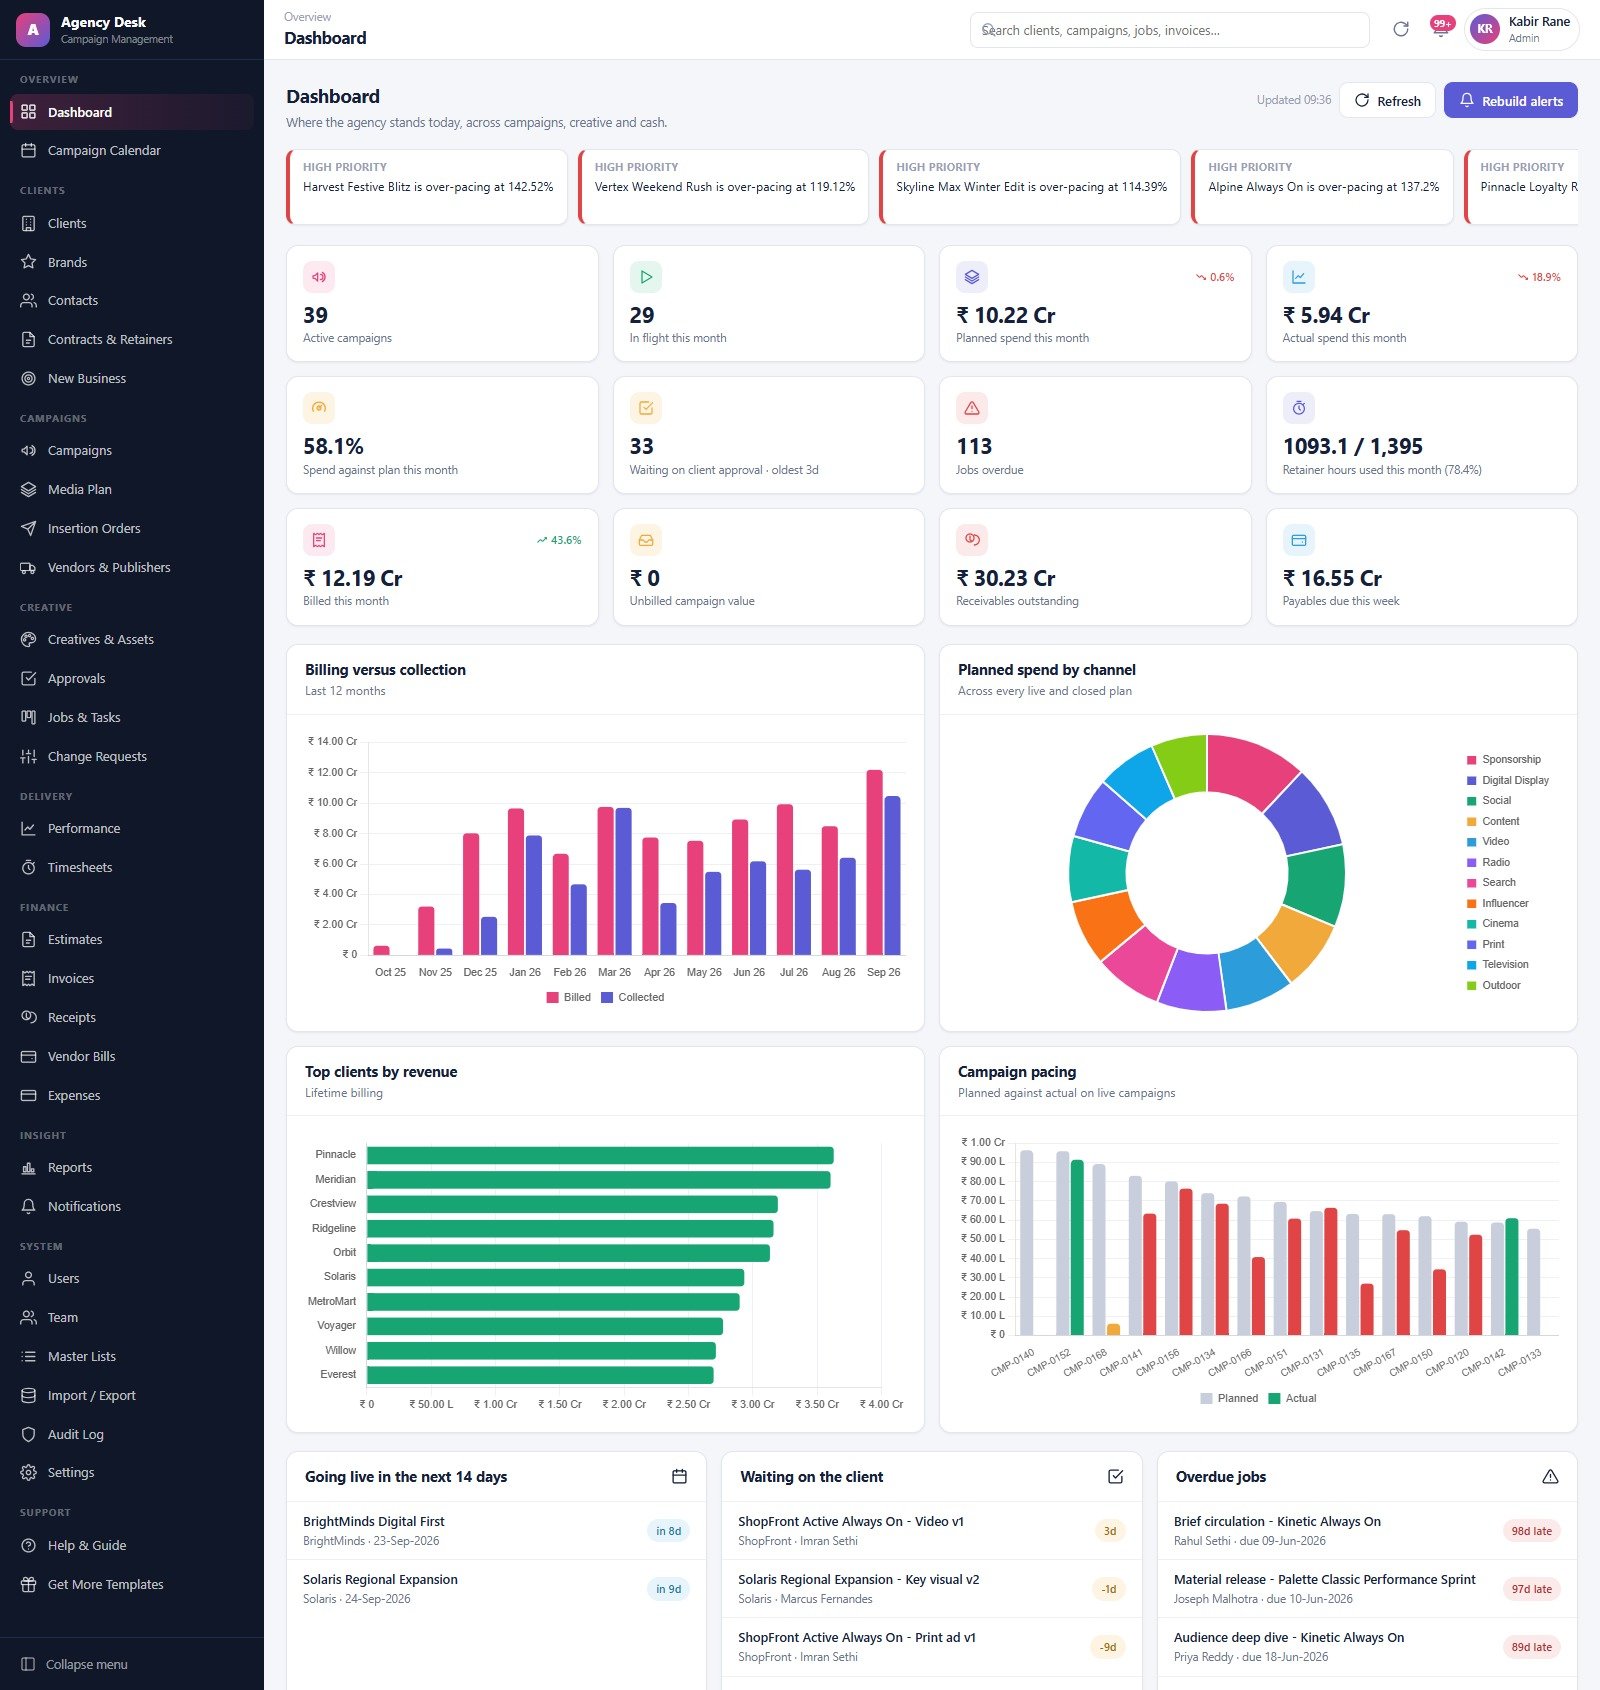Screen dimensions: 1600x1690
Task: Open the notifications bell with 99+ badge
Action: coord(1440,28)
